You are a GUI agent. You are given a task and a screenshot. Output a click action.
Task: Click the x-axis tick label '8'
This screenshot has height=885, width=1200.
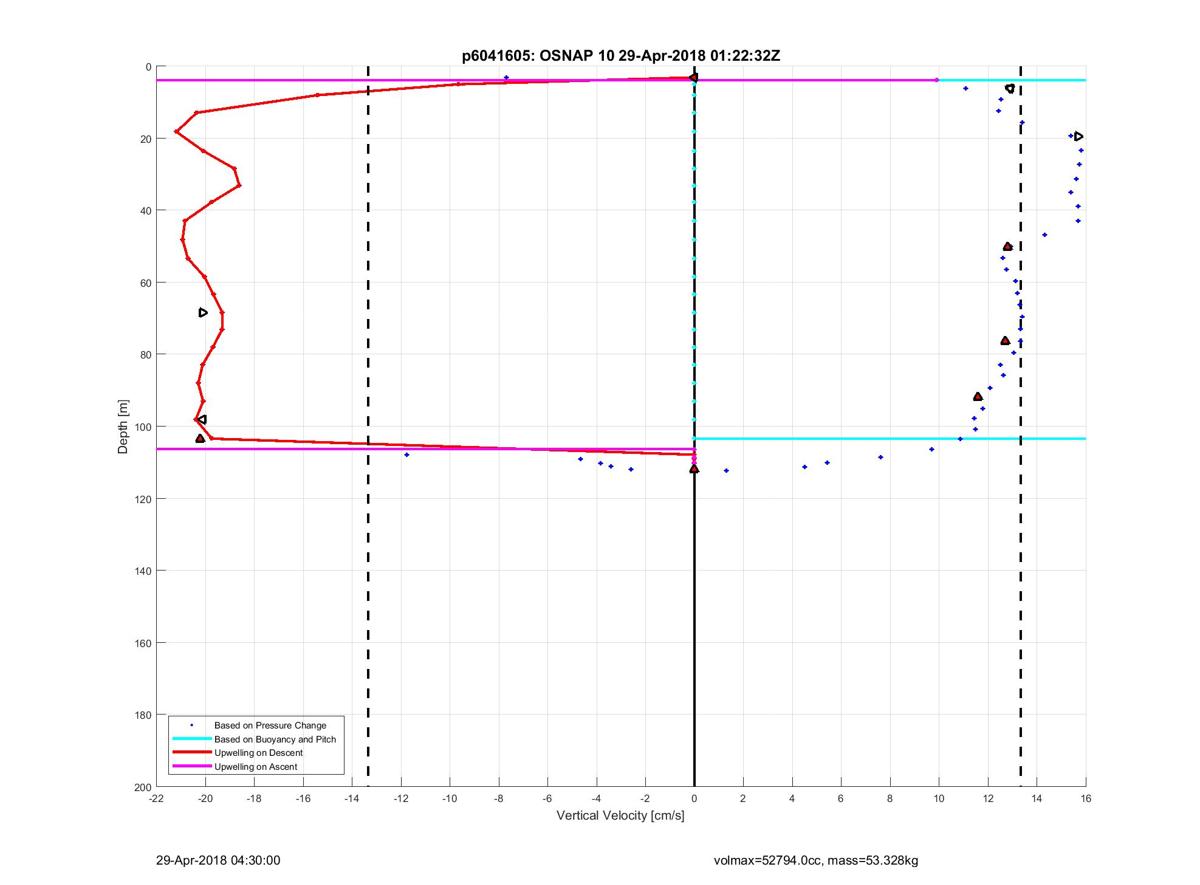pyautogui.click(x=890, y=799)
